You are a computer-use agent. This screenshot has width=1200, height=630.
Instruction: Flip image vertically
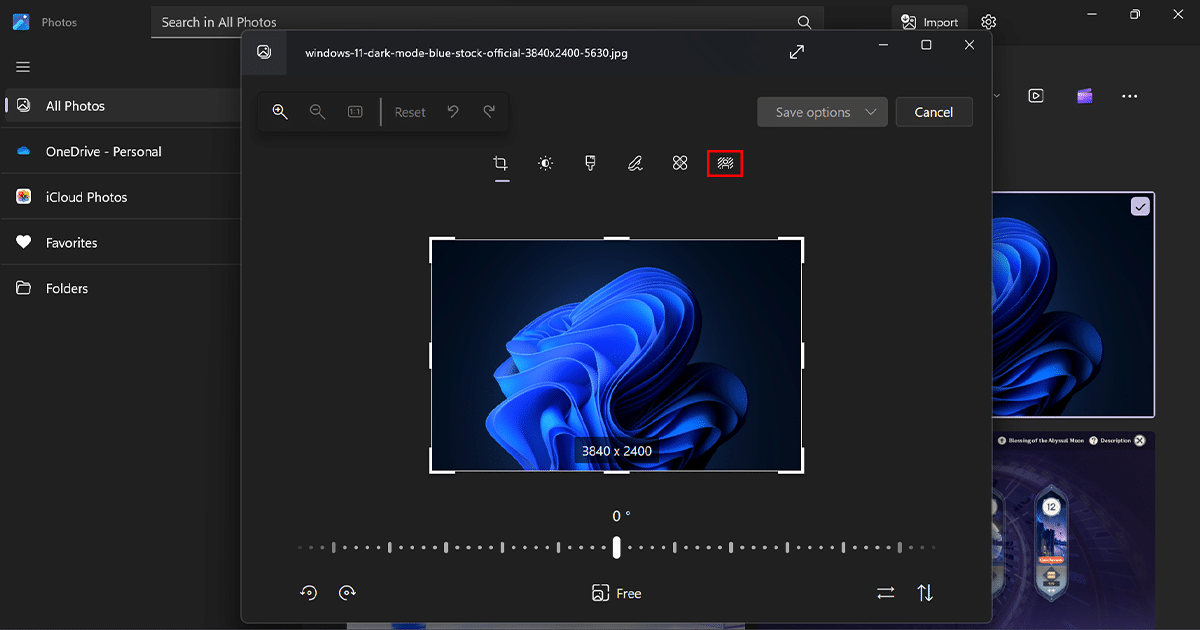[x=925, y=593]
